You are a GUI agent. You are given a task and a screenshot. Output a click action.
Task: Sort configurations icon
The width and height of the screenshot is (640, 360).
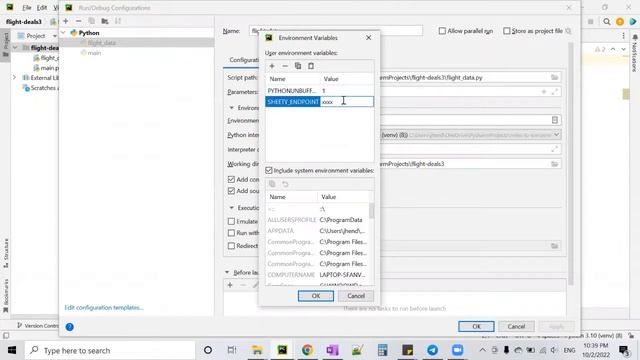[x=118, y=21]
